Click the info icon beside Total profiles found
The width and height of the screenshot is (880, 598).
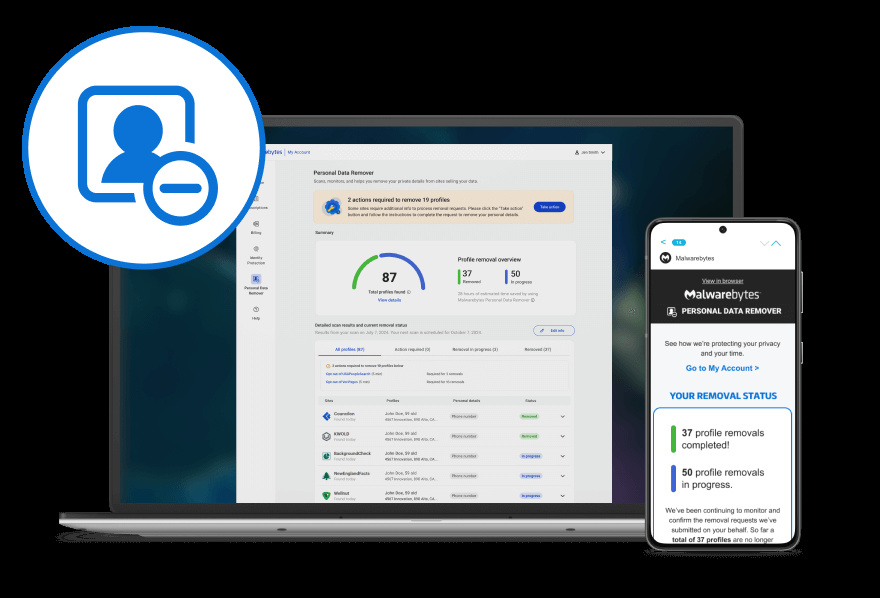(409, 292)
